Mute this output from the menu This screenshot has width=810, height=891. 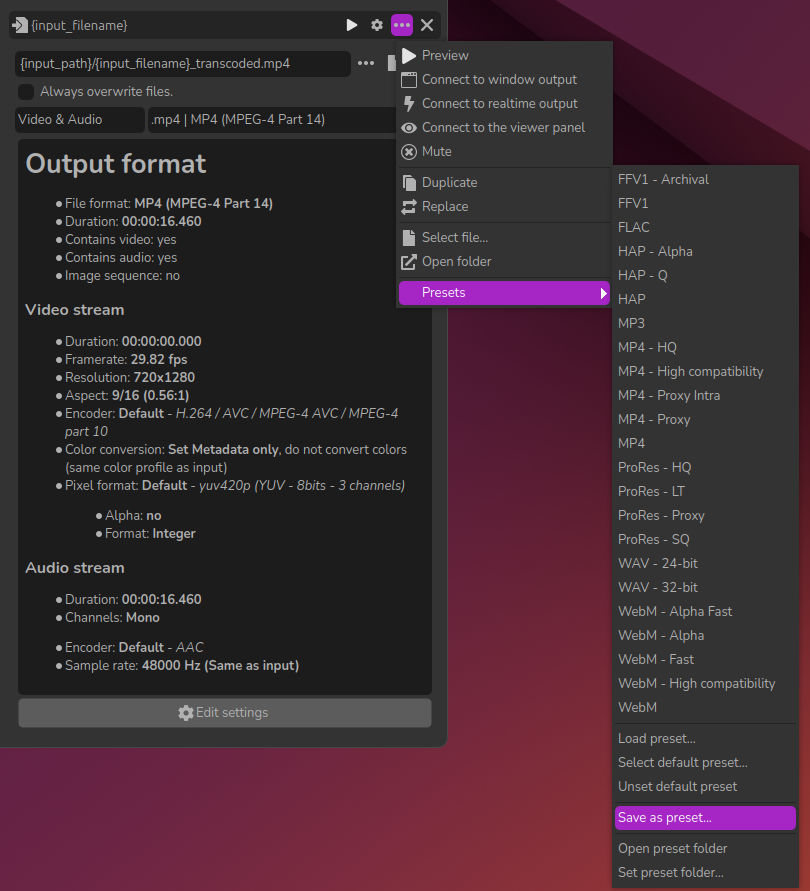coord(436,152)
